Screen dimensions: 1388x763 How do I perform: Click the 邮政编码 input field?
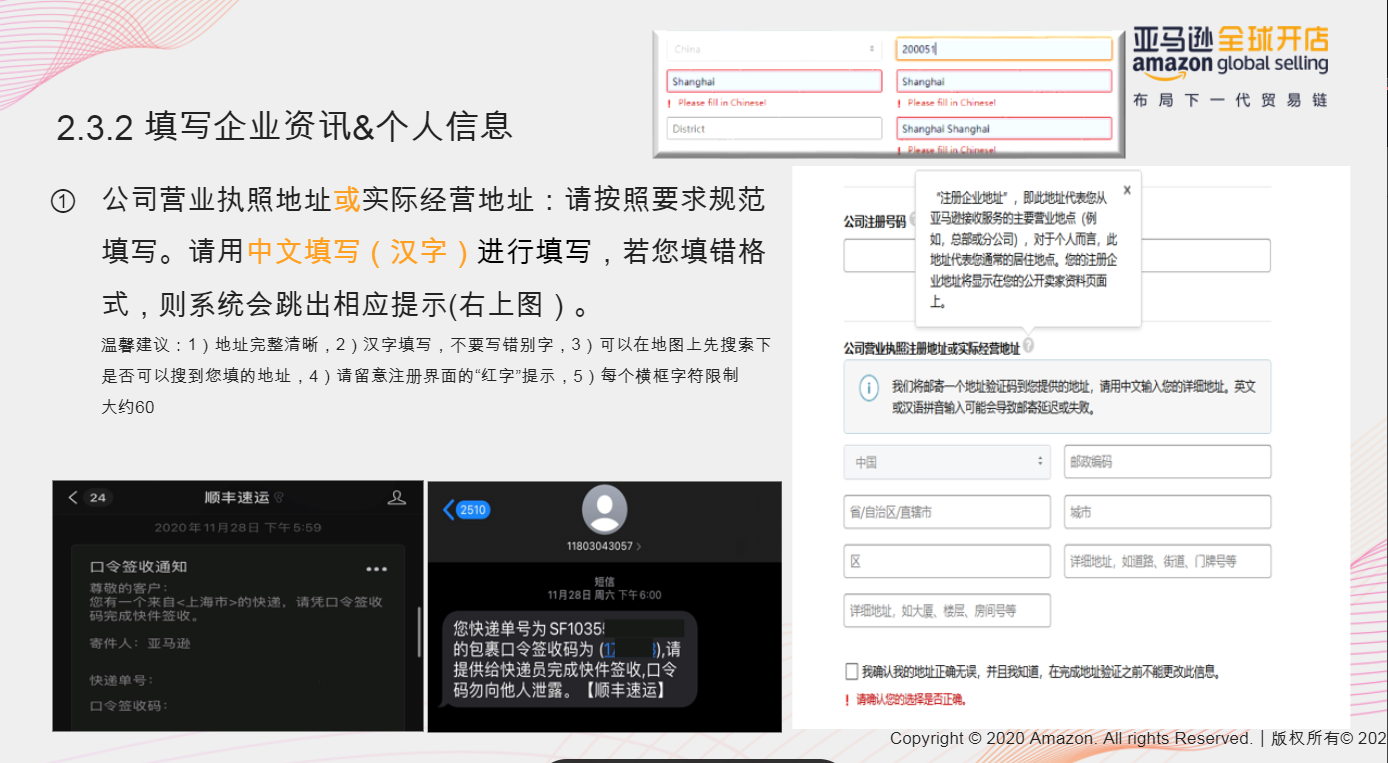click(x=1167, y=461)
